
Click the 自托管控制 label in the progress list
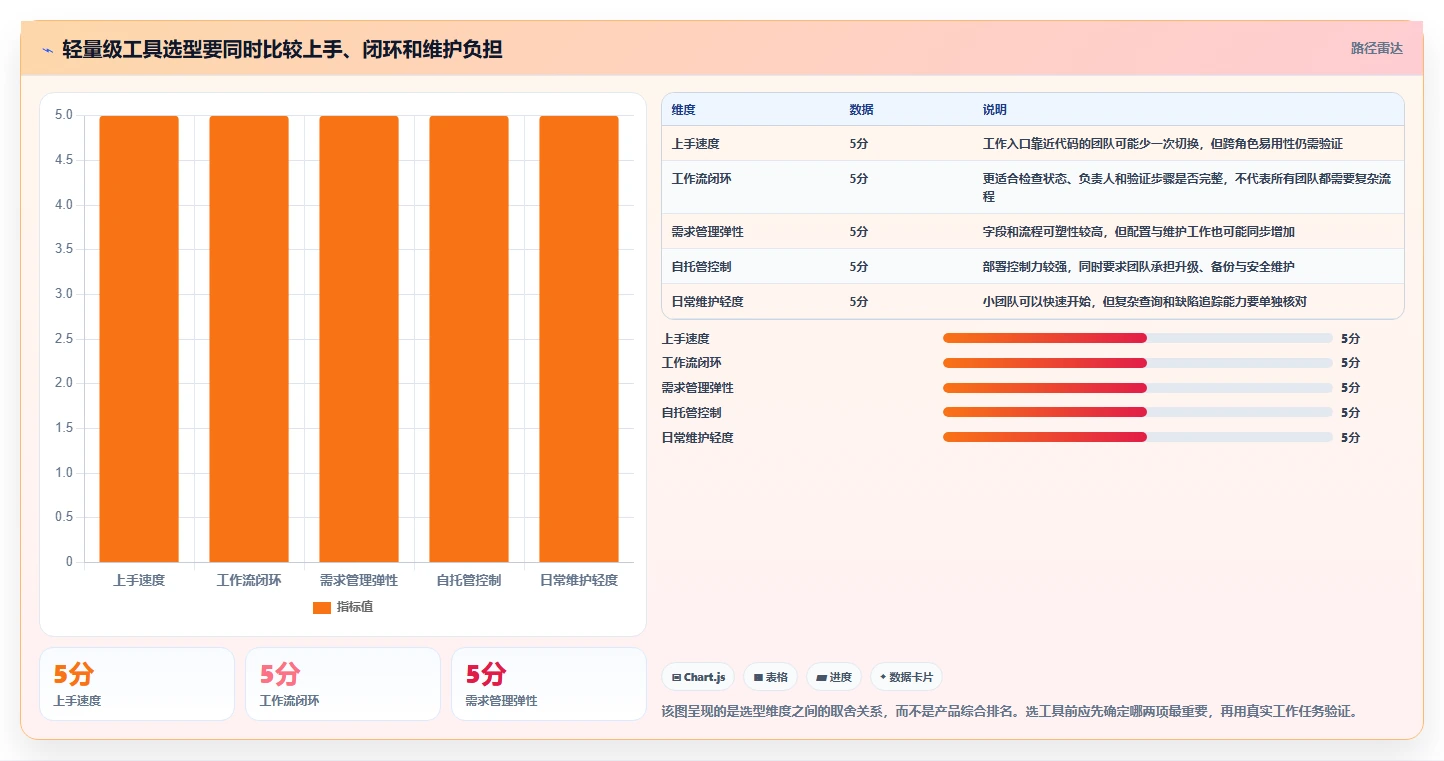[692, 413]
